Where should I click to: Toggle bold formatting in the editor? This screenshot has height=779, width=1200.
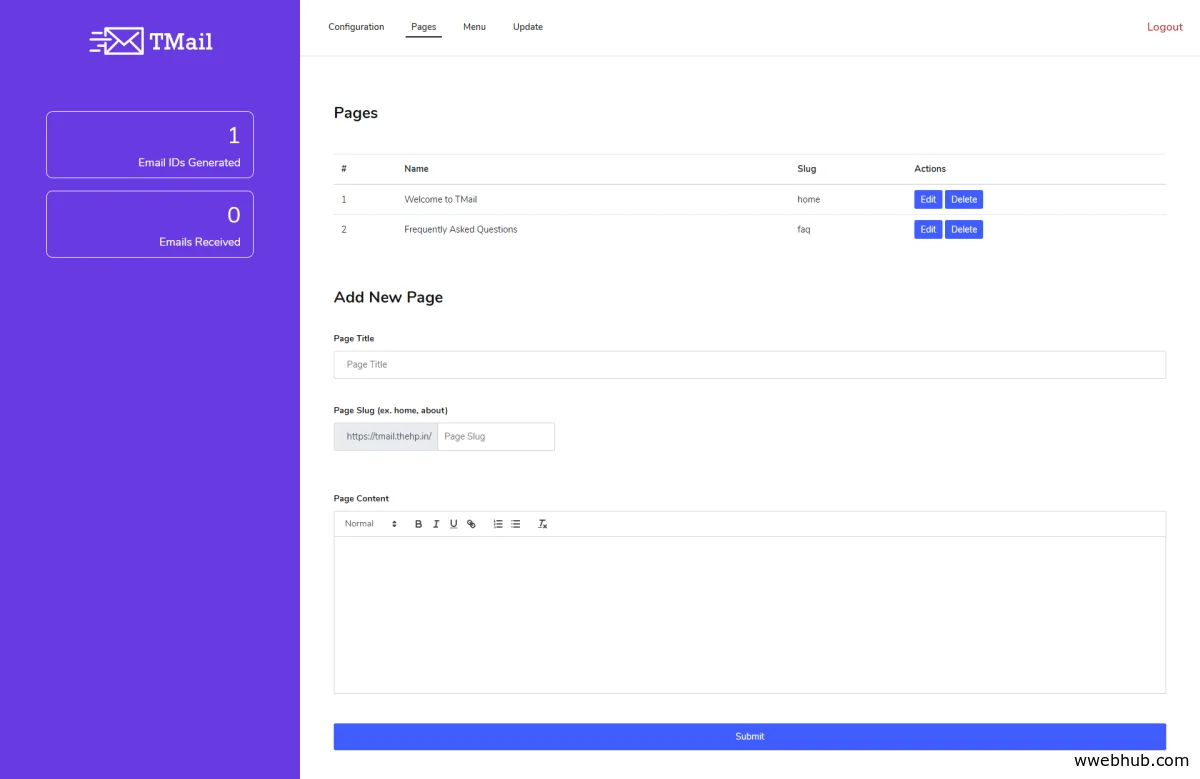click(418, 524)
